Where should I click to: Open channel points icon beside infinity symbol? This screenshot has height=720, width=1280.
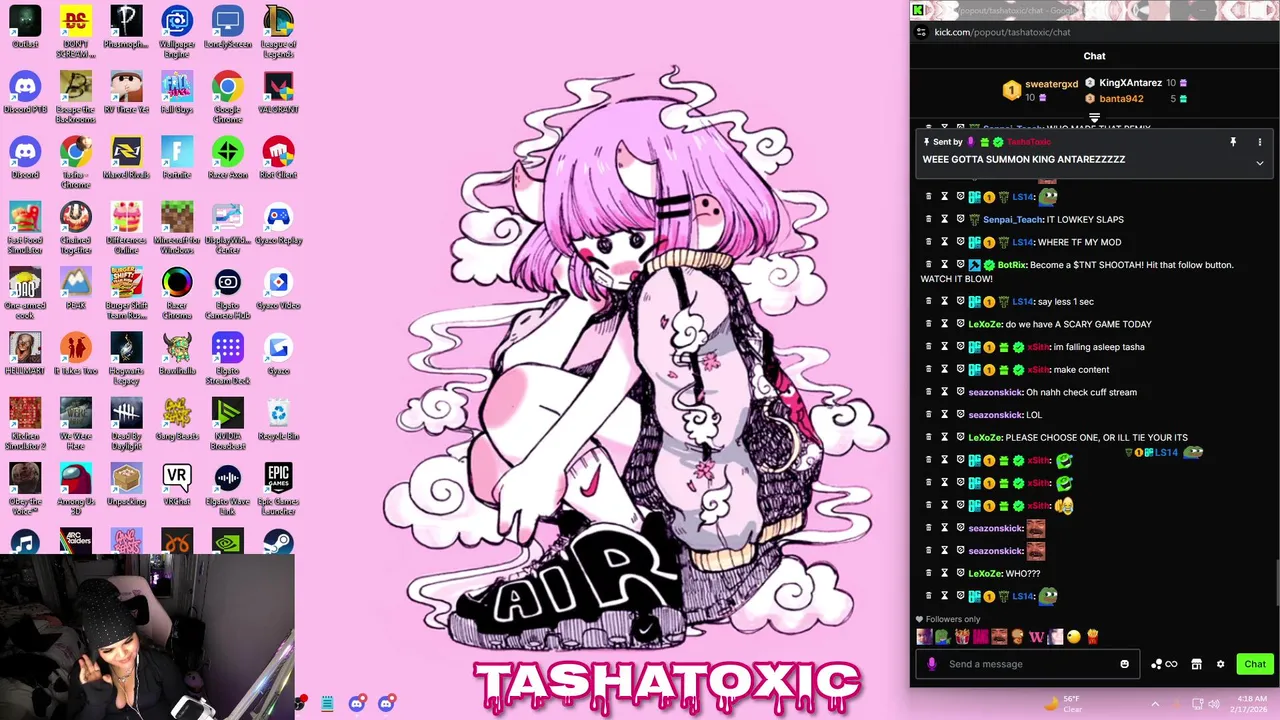pyautogui.click(x=1157, y=664)
